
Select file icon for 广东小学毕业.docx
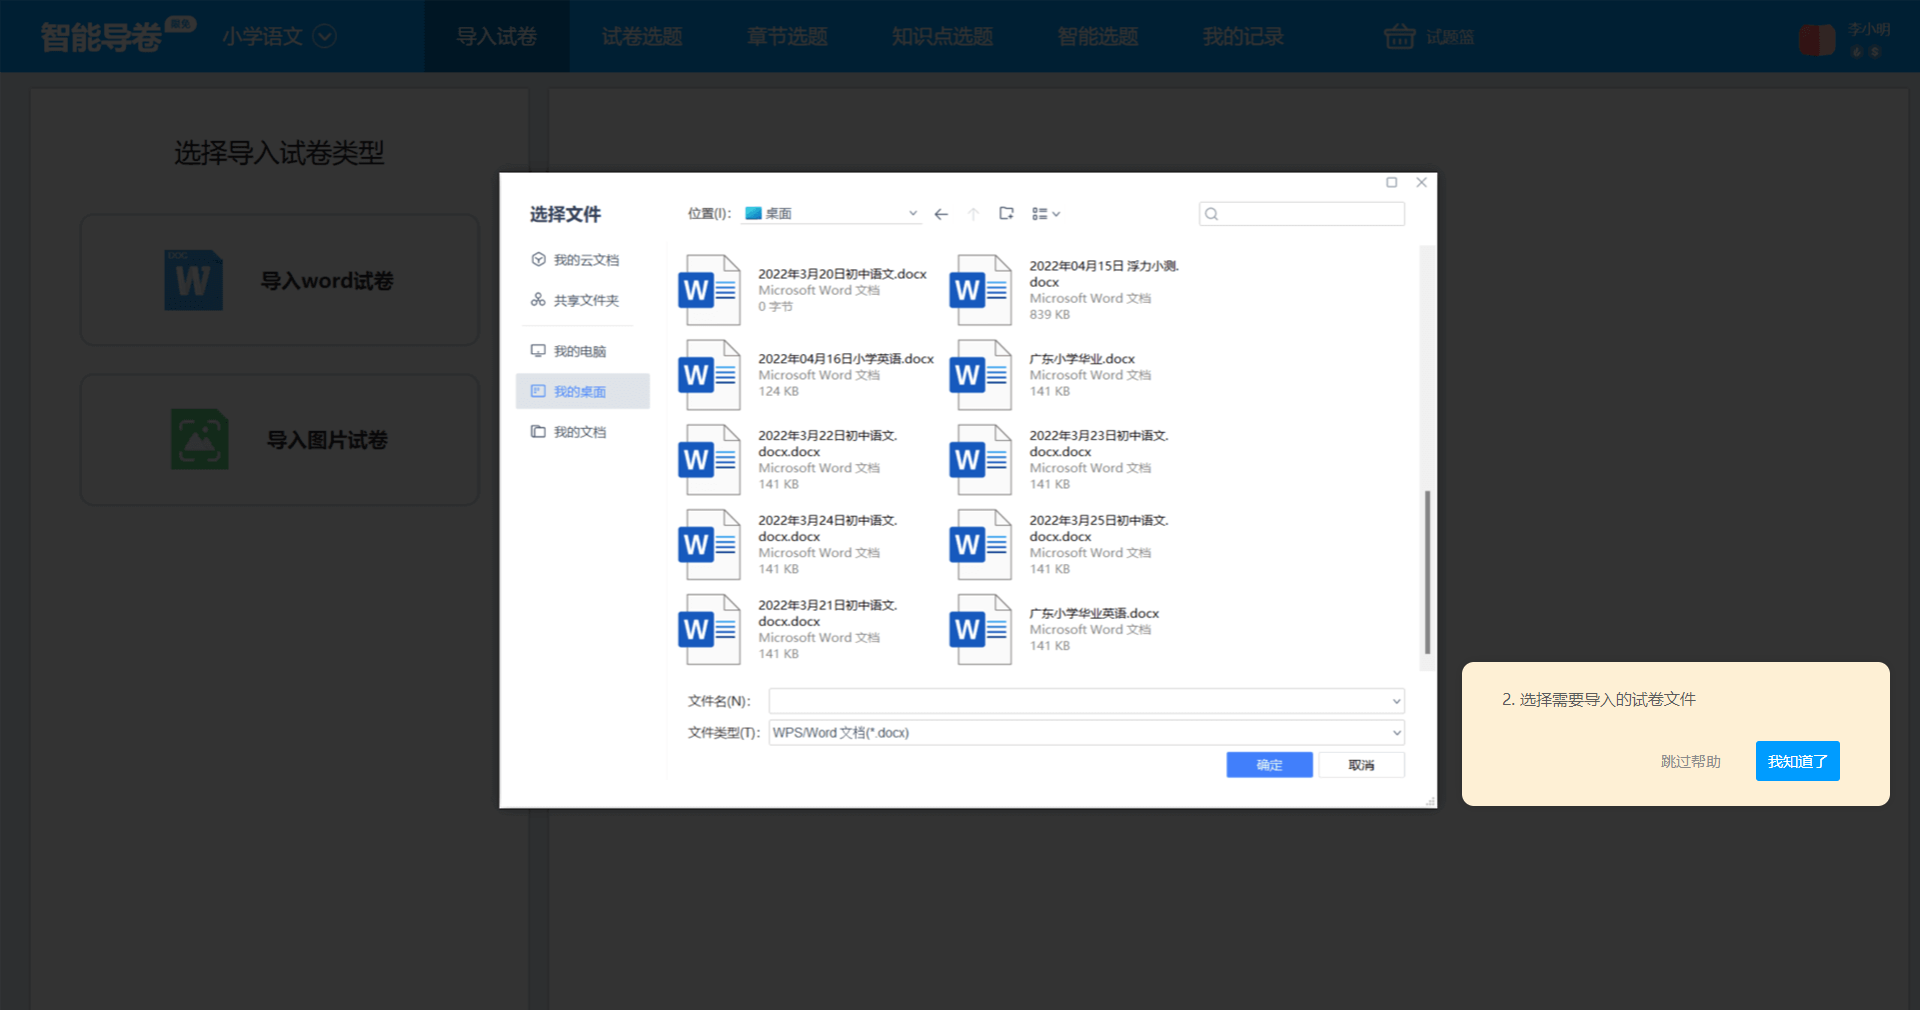click(981, 375)
